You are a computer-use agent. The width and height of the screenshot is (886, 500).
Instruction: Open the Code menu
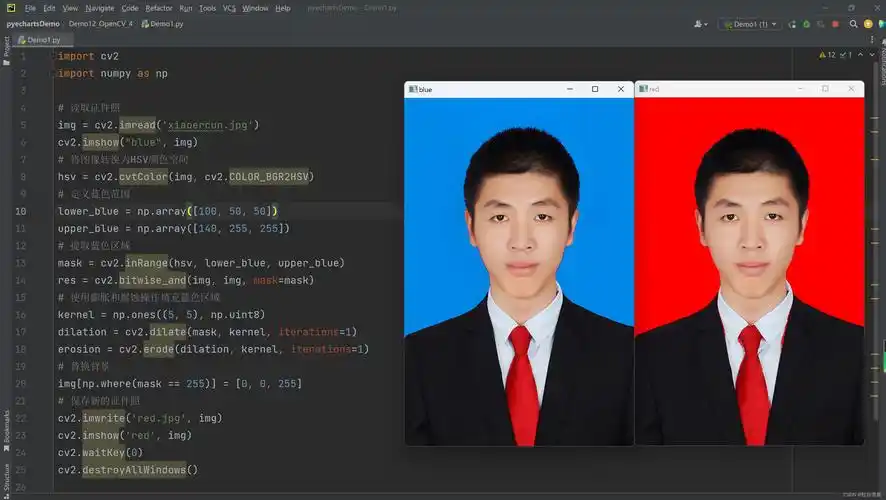click(129, 8)
